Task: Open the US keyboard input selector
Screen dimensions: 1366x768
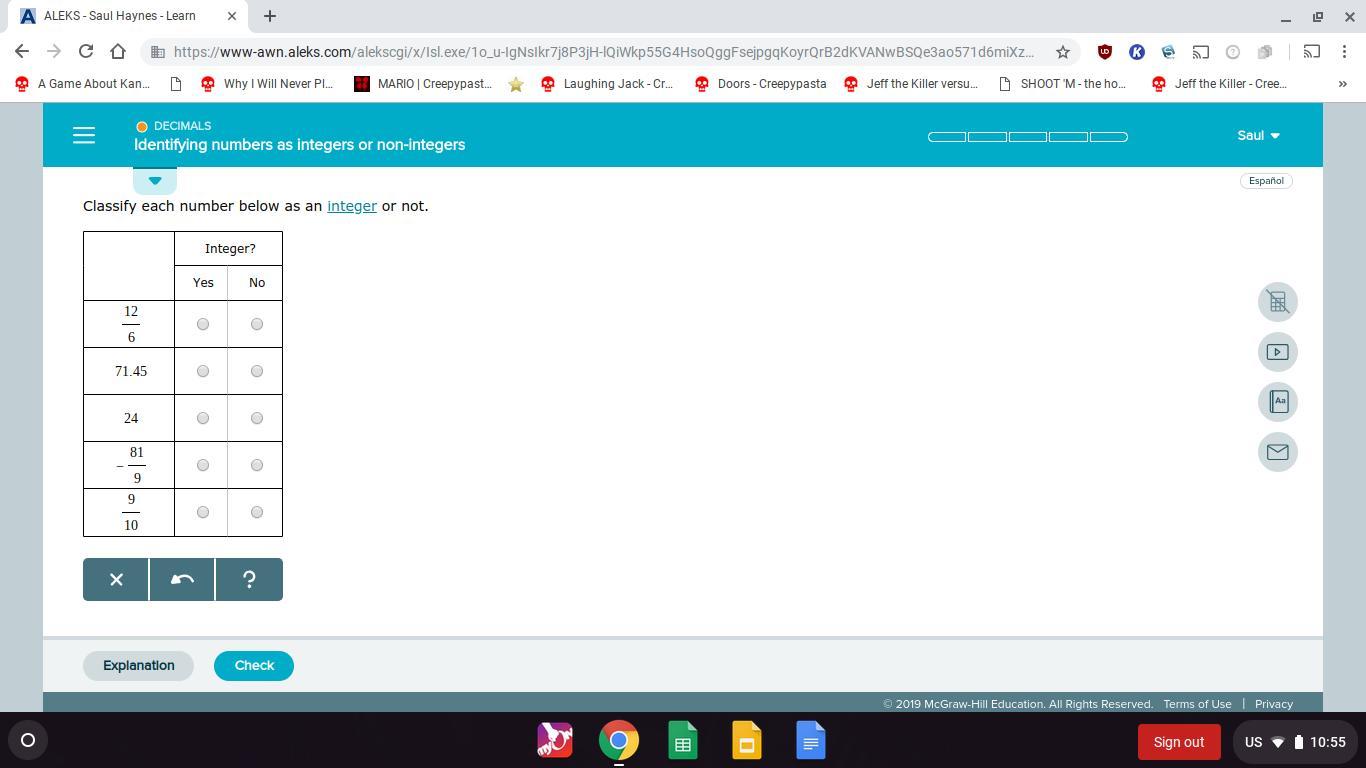Action: [1253, 742]
